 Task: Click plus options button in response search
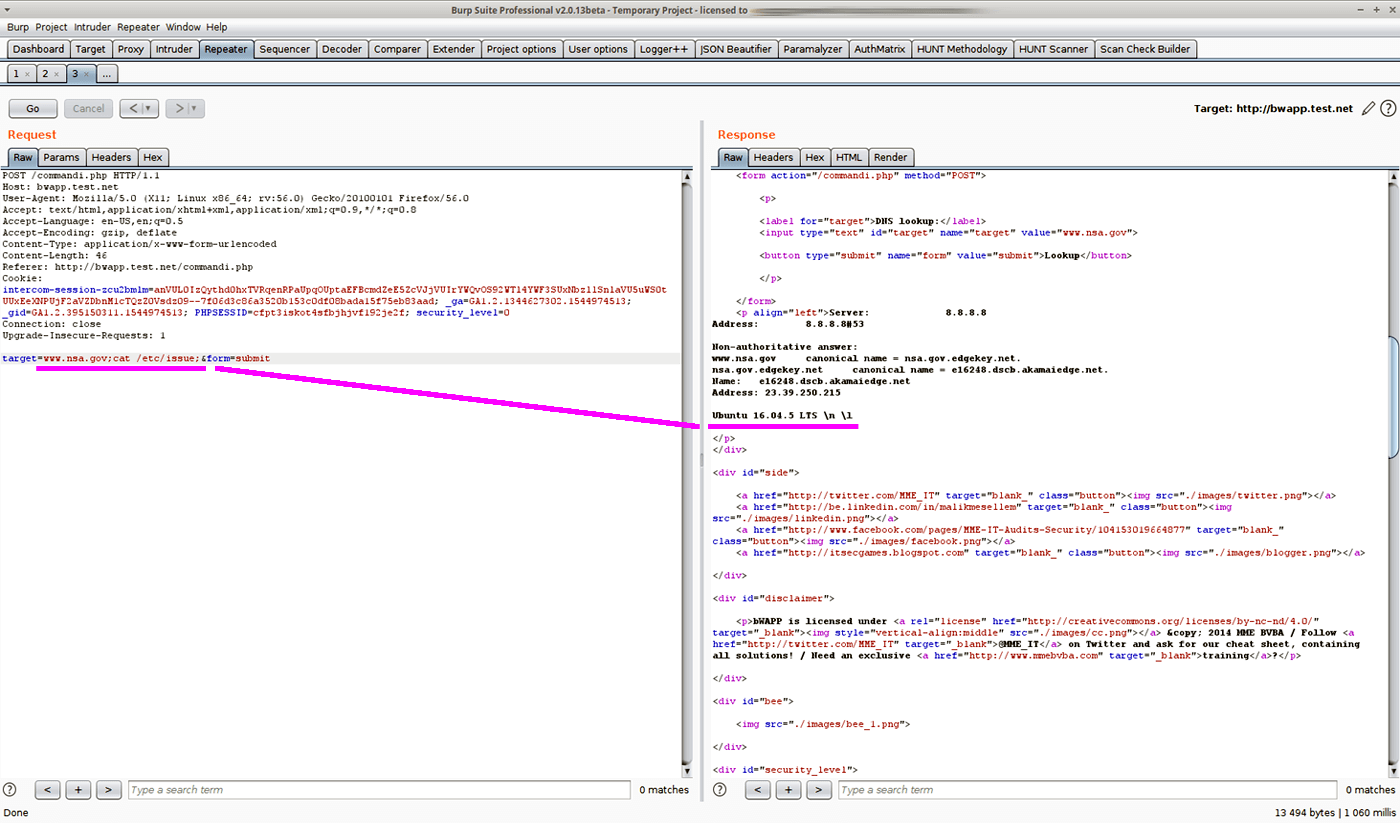pyautogui.click(x=788, y=790)
